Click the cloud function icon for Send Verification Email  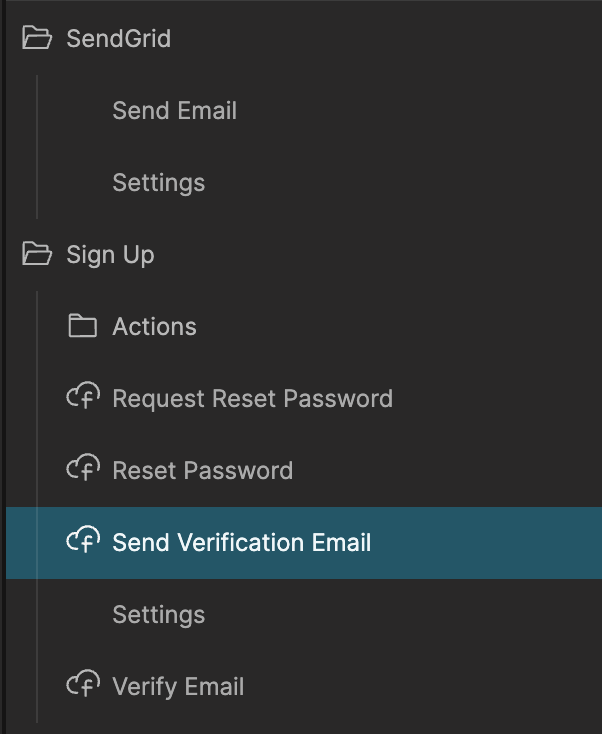point(82,542)
